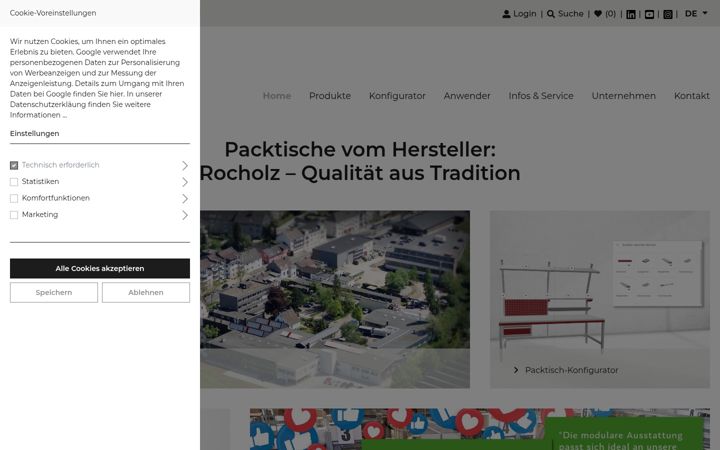Click the Einstellungen heading

[34, 134]
